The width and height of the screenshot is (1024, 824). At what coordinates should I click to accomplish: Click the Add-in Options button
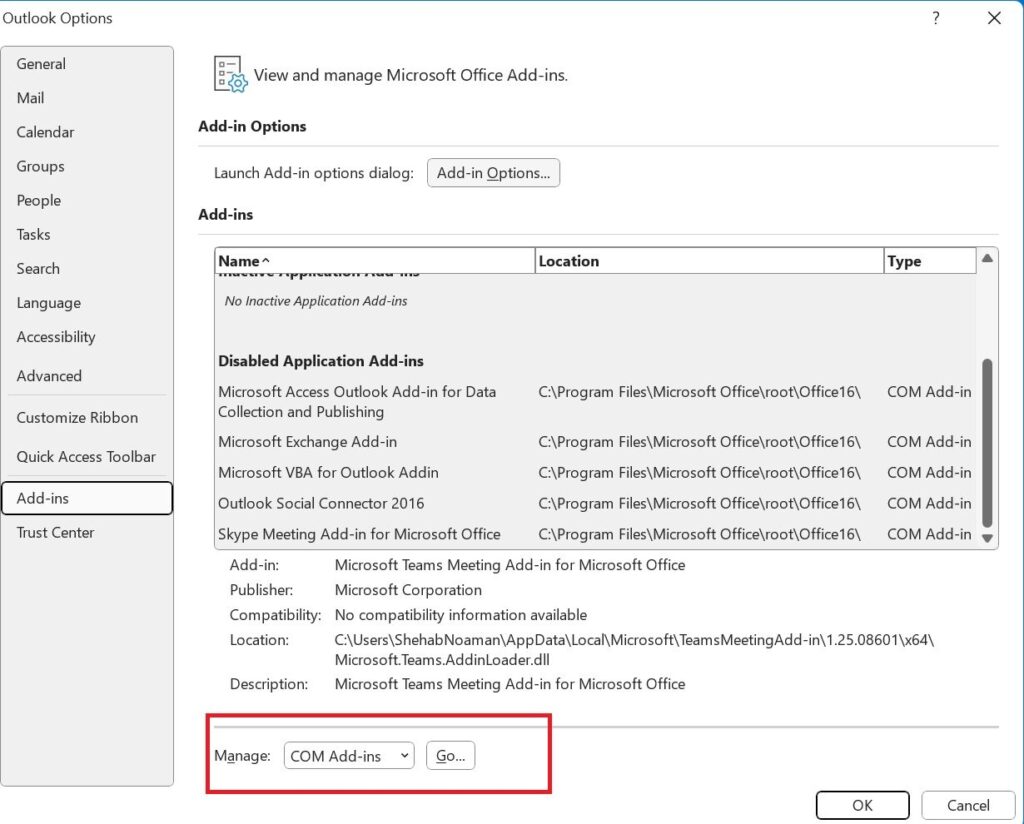click(x=493, y=173)
